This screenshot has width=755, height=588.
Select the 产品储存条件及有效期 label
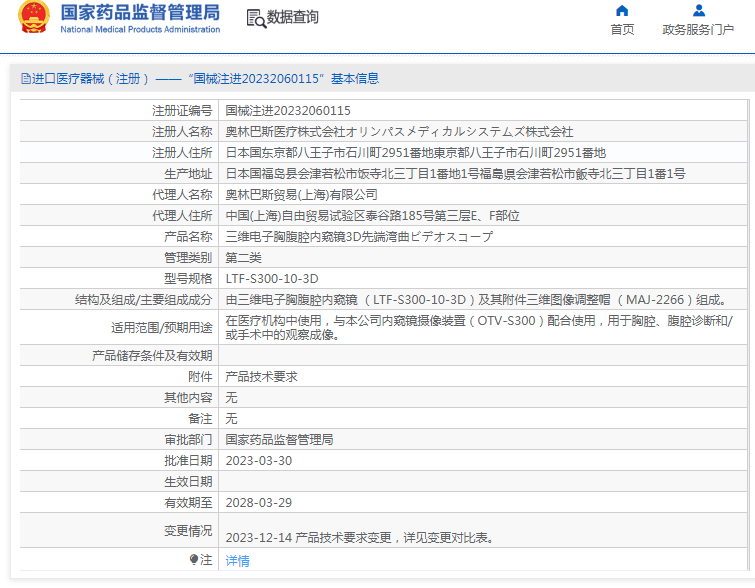[x=152, y=355]
